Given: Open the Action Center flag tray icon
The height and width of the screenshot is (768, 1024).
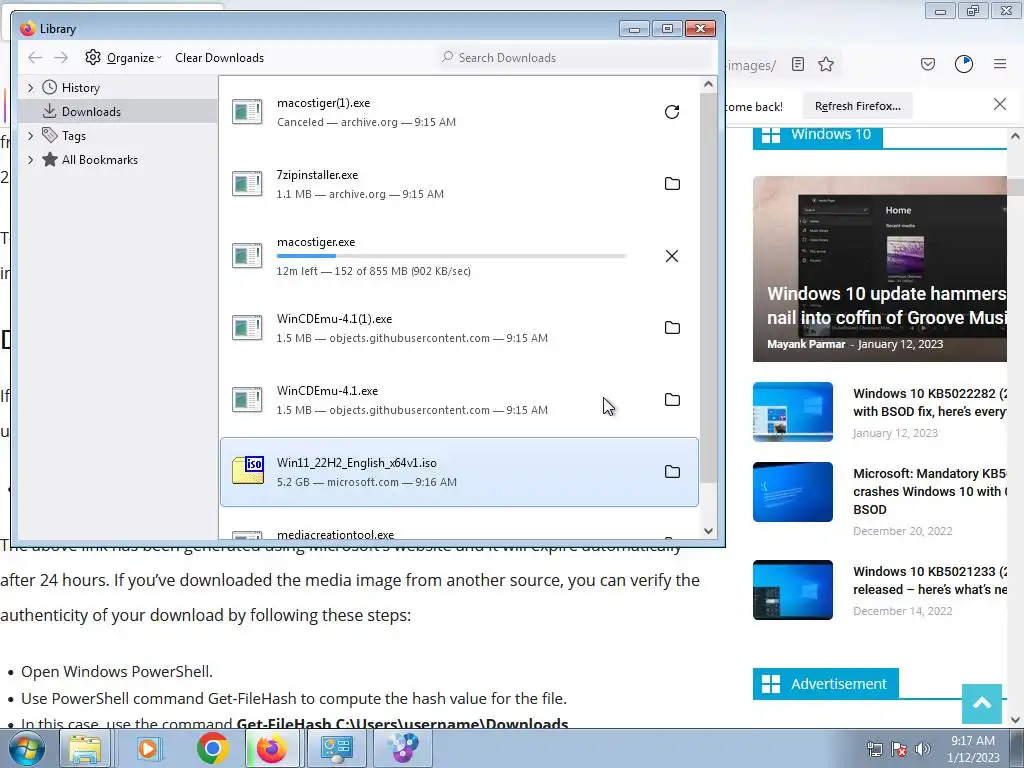Looking at the screenshot, I should 899,749.
